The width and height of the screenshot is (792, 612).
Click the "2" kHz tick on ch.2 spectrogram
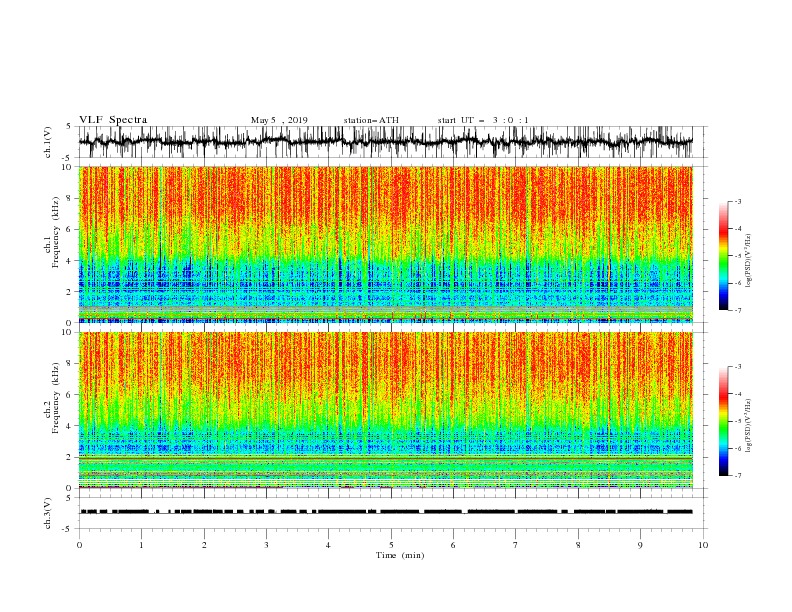pyautogui.click(x=70, y=457)
